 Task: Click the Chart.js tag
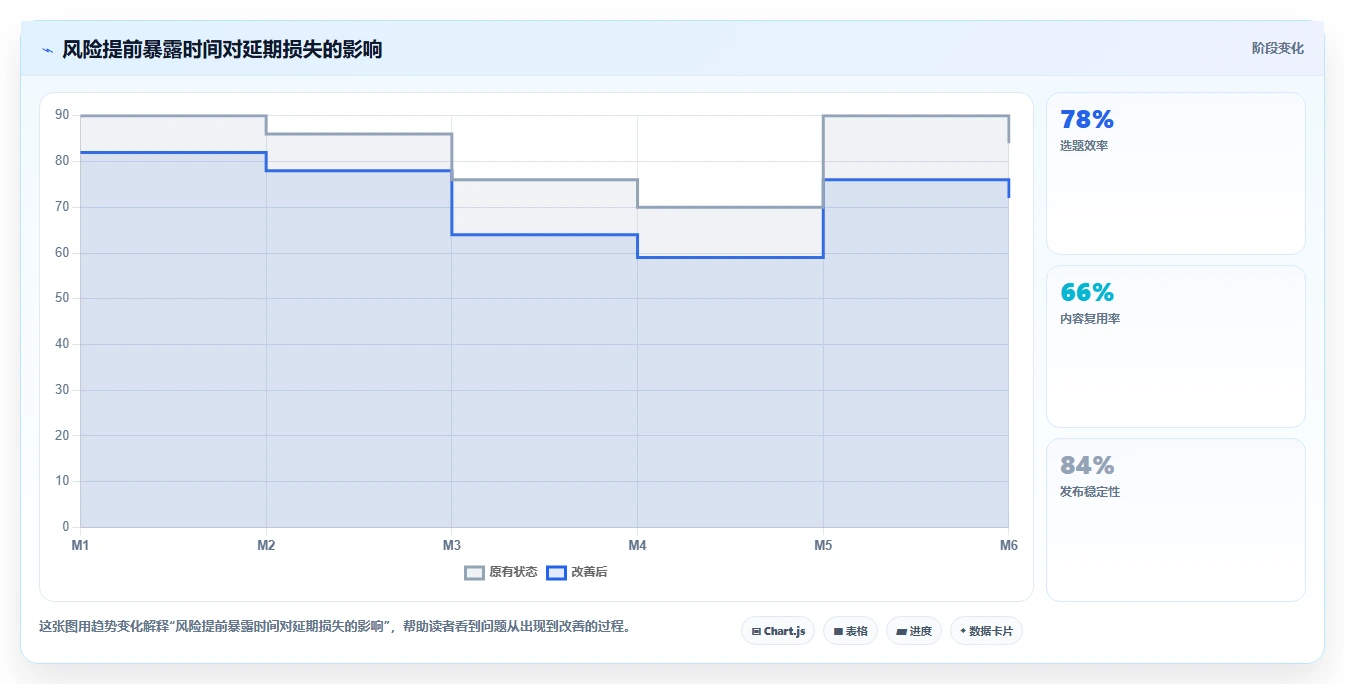[x=778, y=631]
